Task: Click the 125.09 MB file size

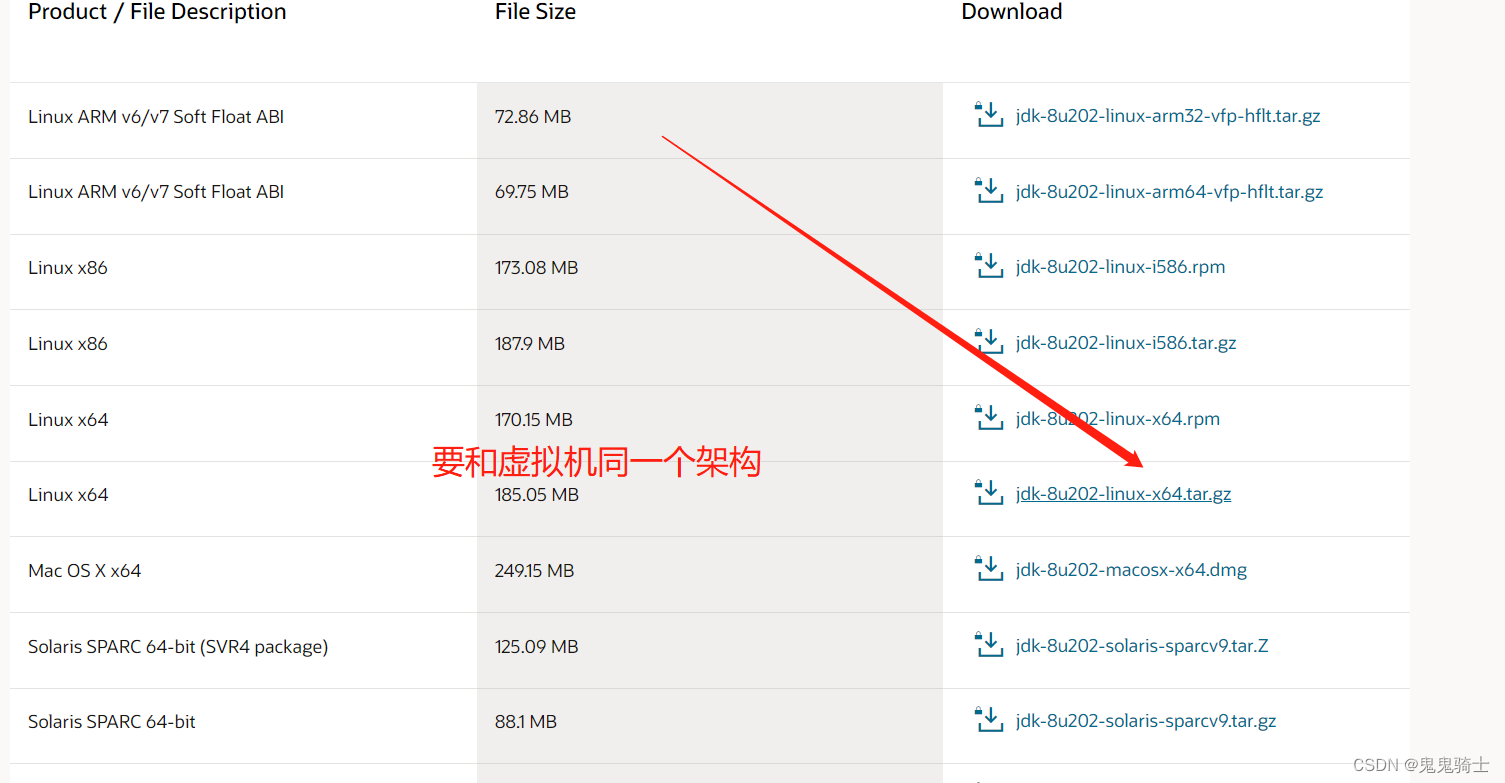Action: [537, 647]
